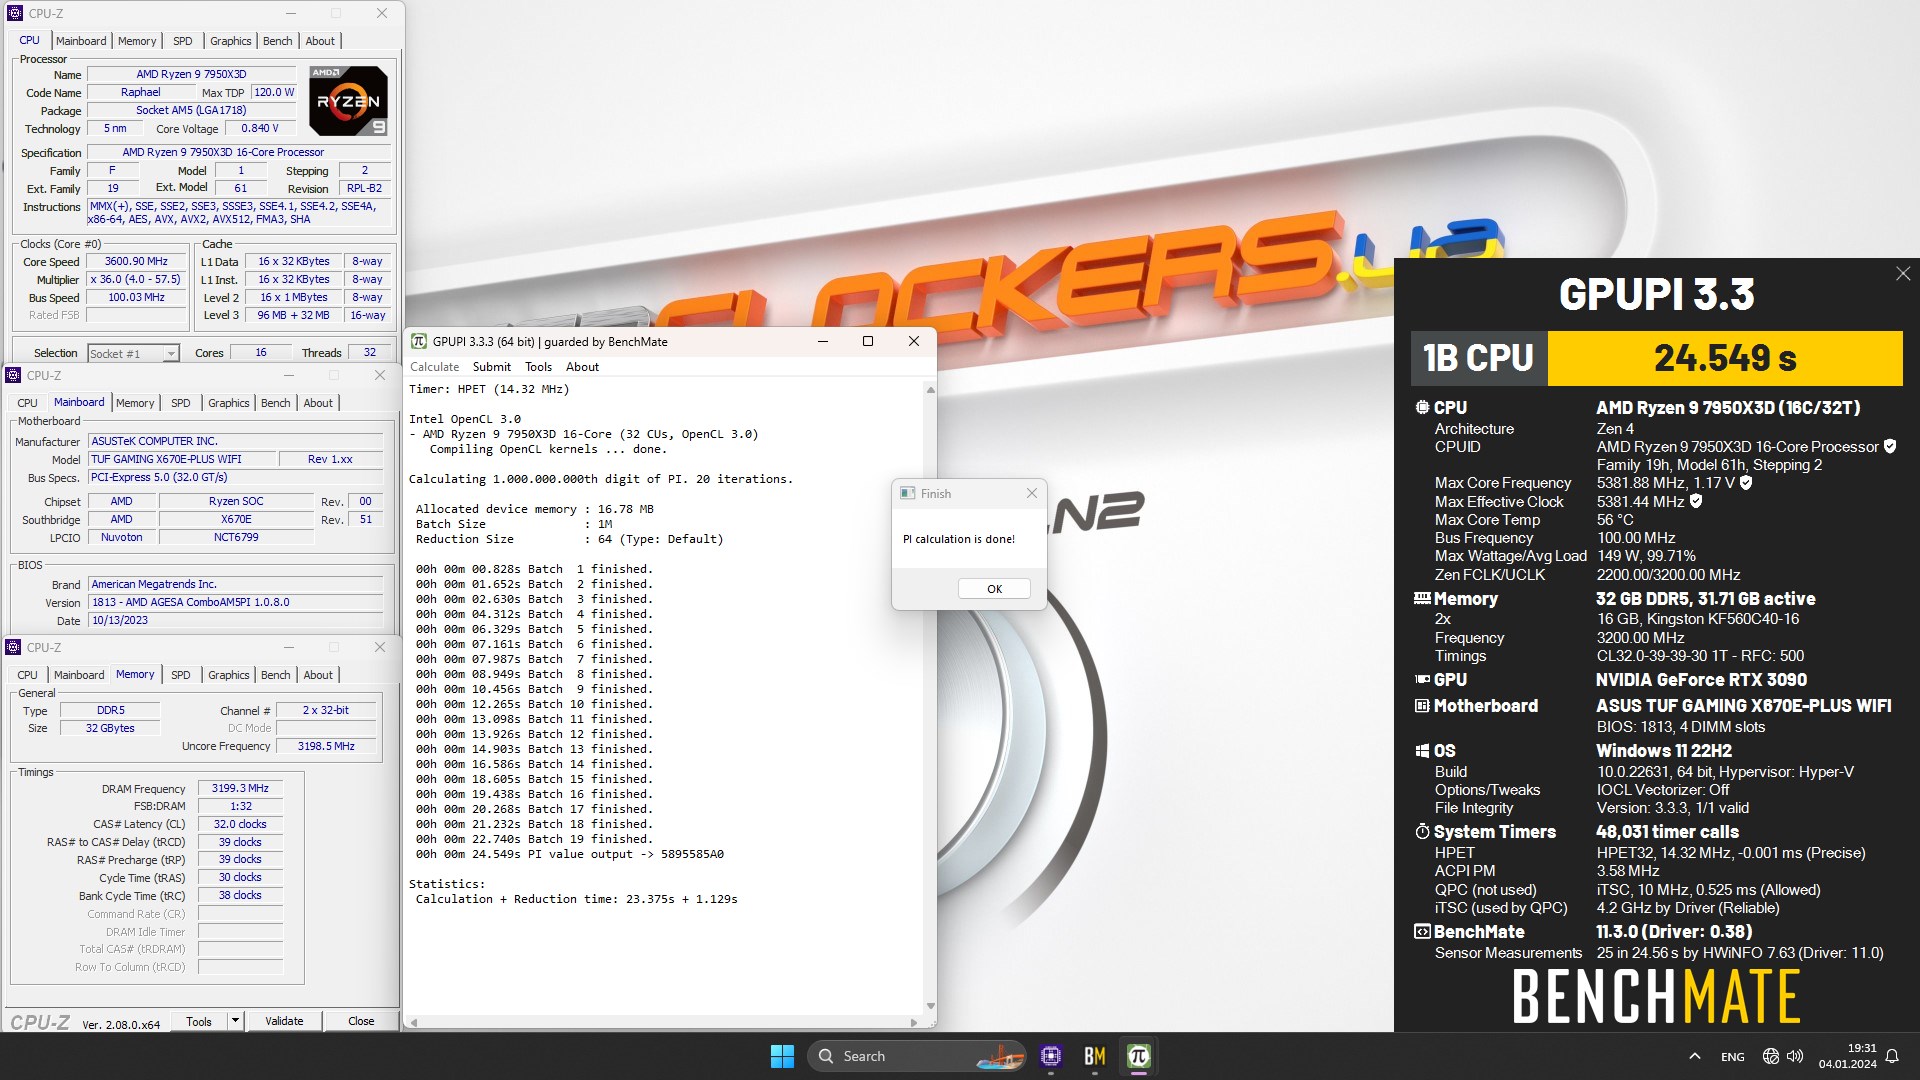Open About tab in top CPU-Z window
The image size is (1920, 1080).
[320, 41]
